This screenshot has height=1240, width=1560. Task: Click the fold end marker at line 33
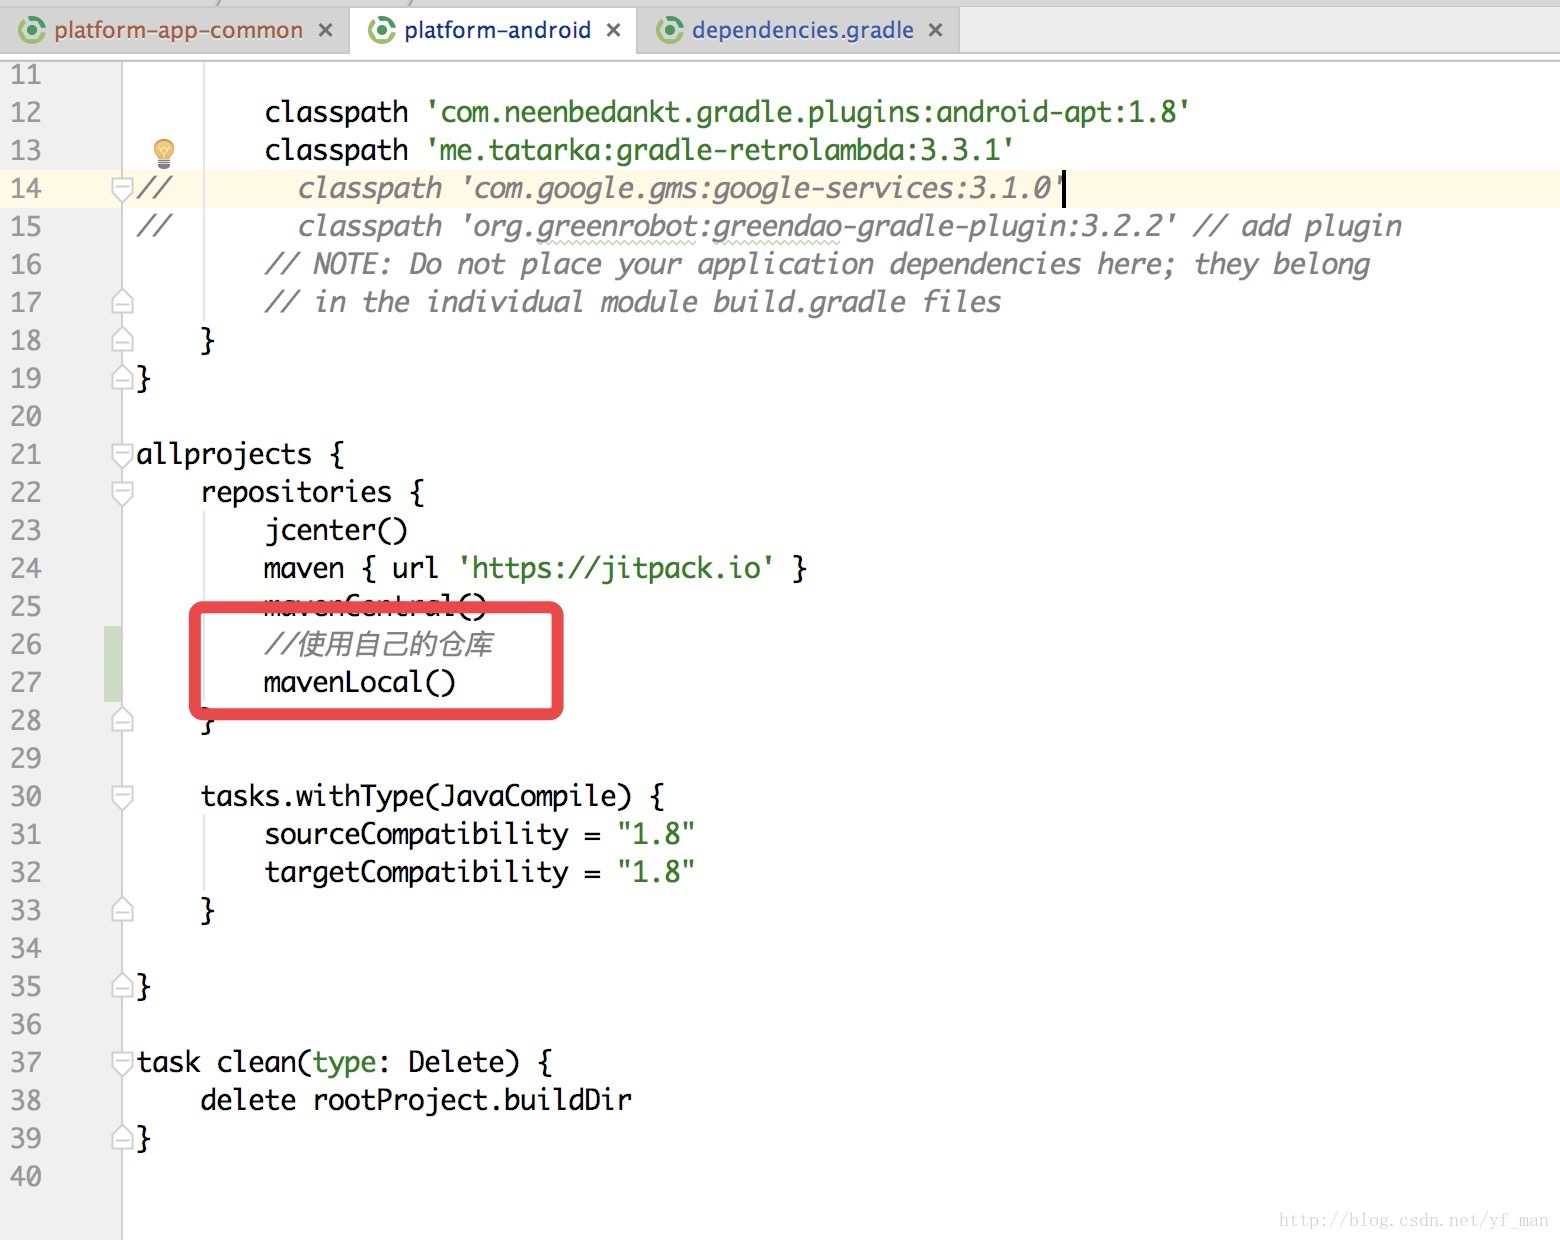coord(122,909)
